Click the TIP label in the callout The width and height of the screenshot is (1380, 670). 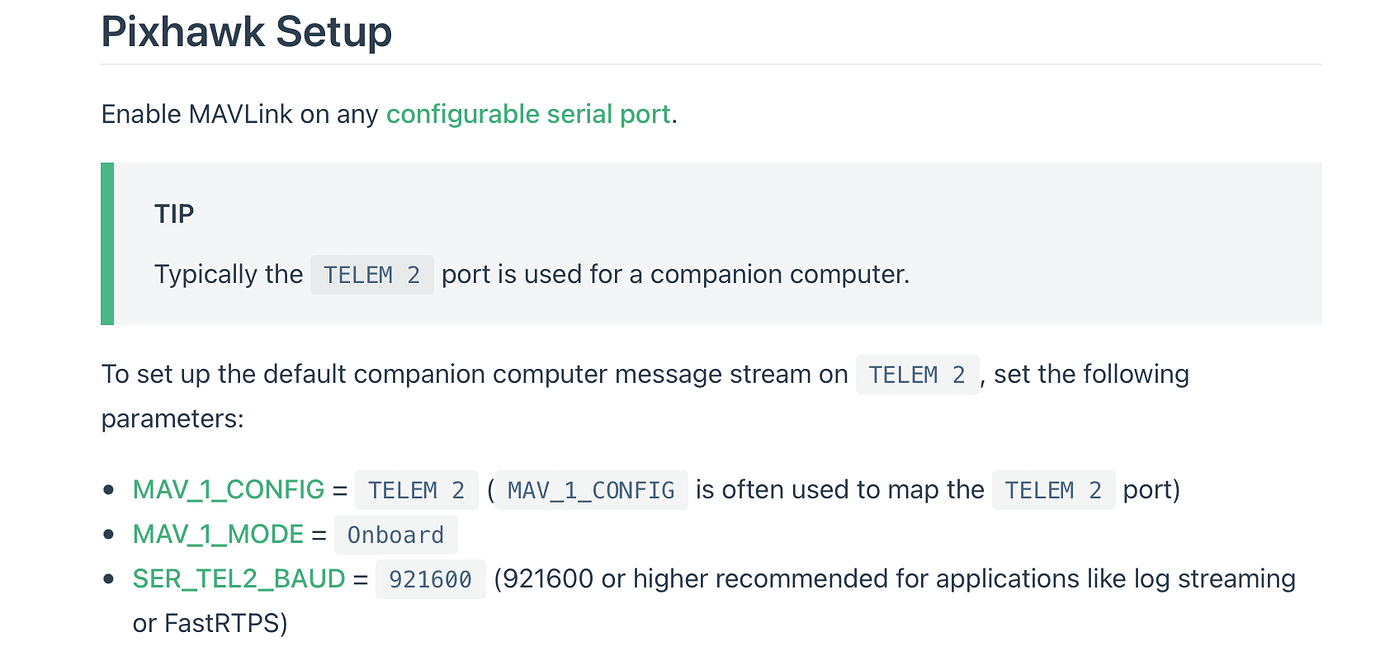coord(174,214)
